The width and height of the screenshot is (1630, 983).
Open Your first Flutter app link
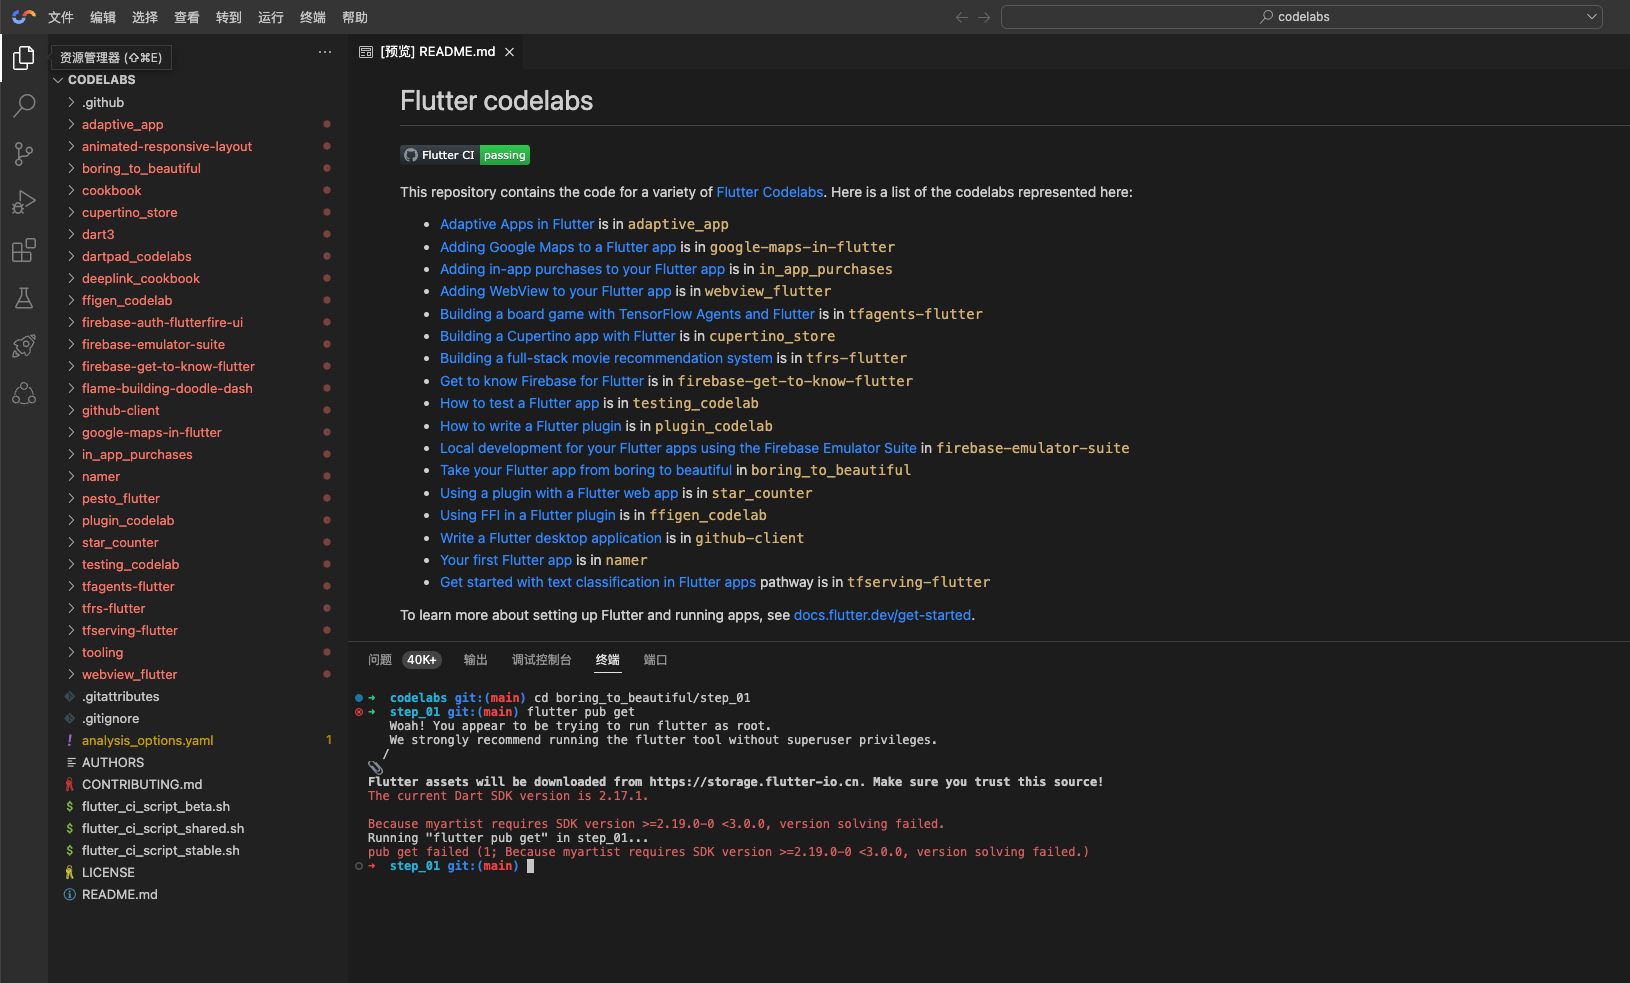point(506,560)
